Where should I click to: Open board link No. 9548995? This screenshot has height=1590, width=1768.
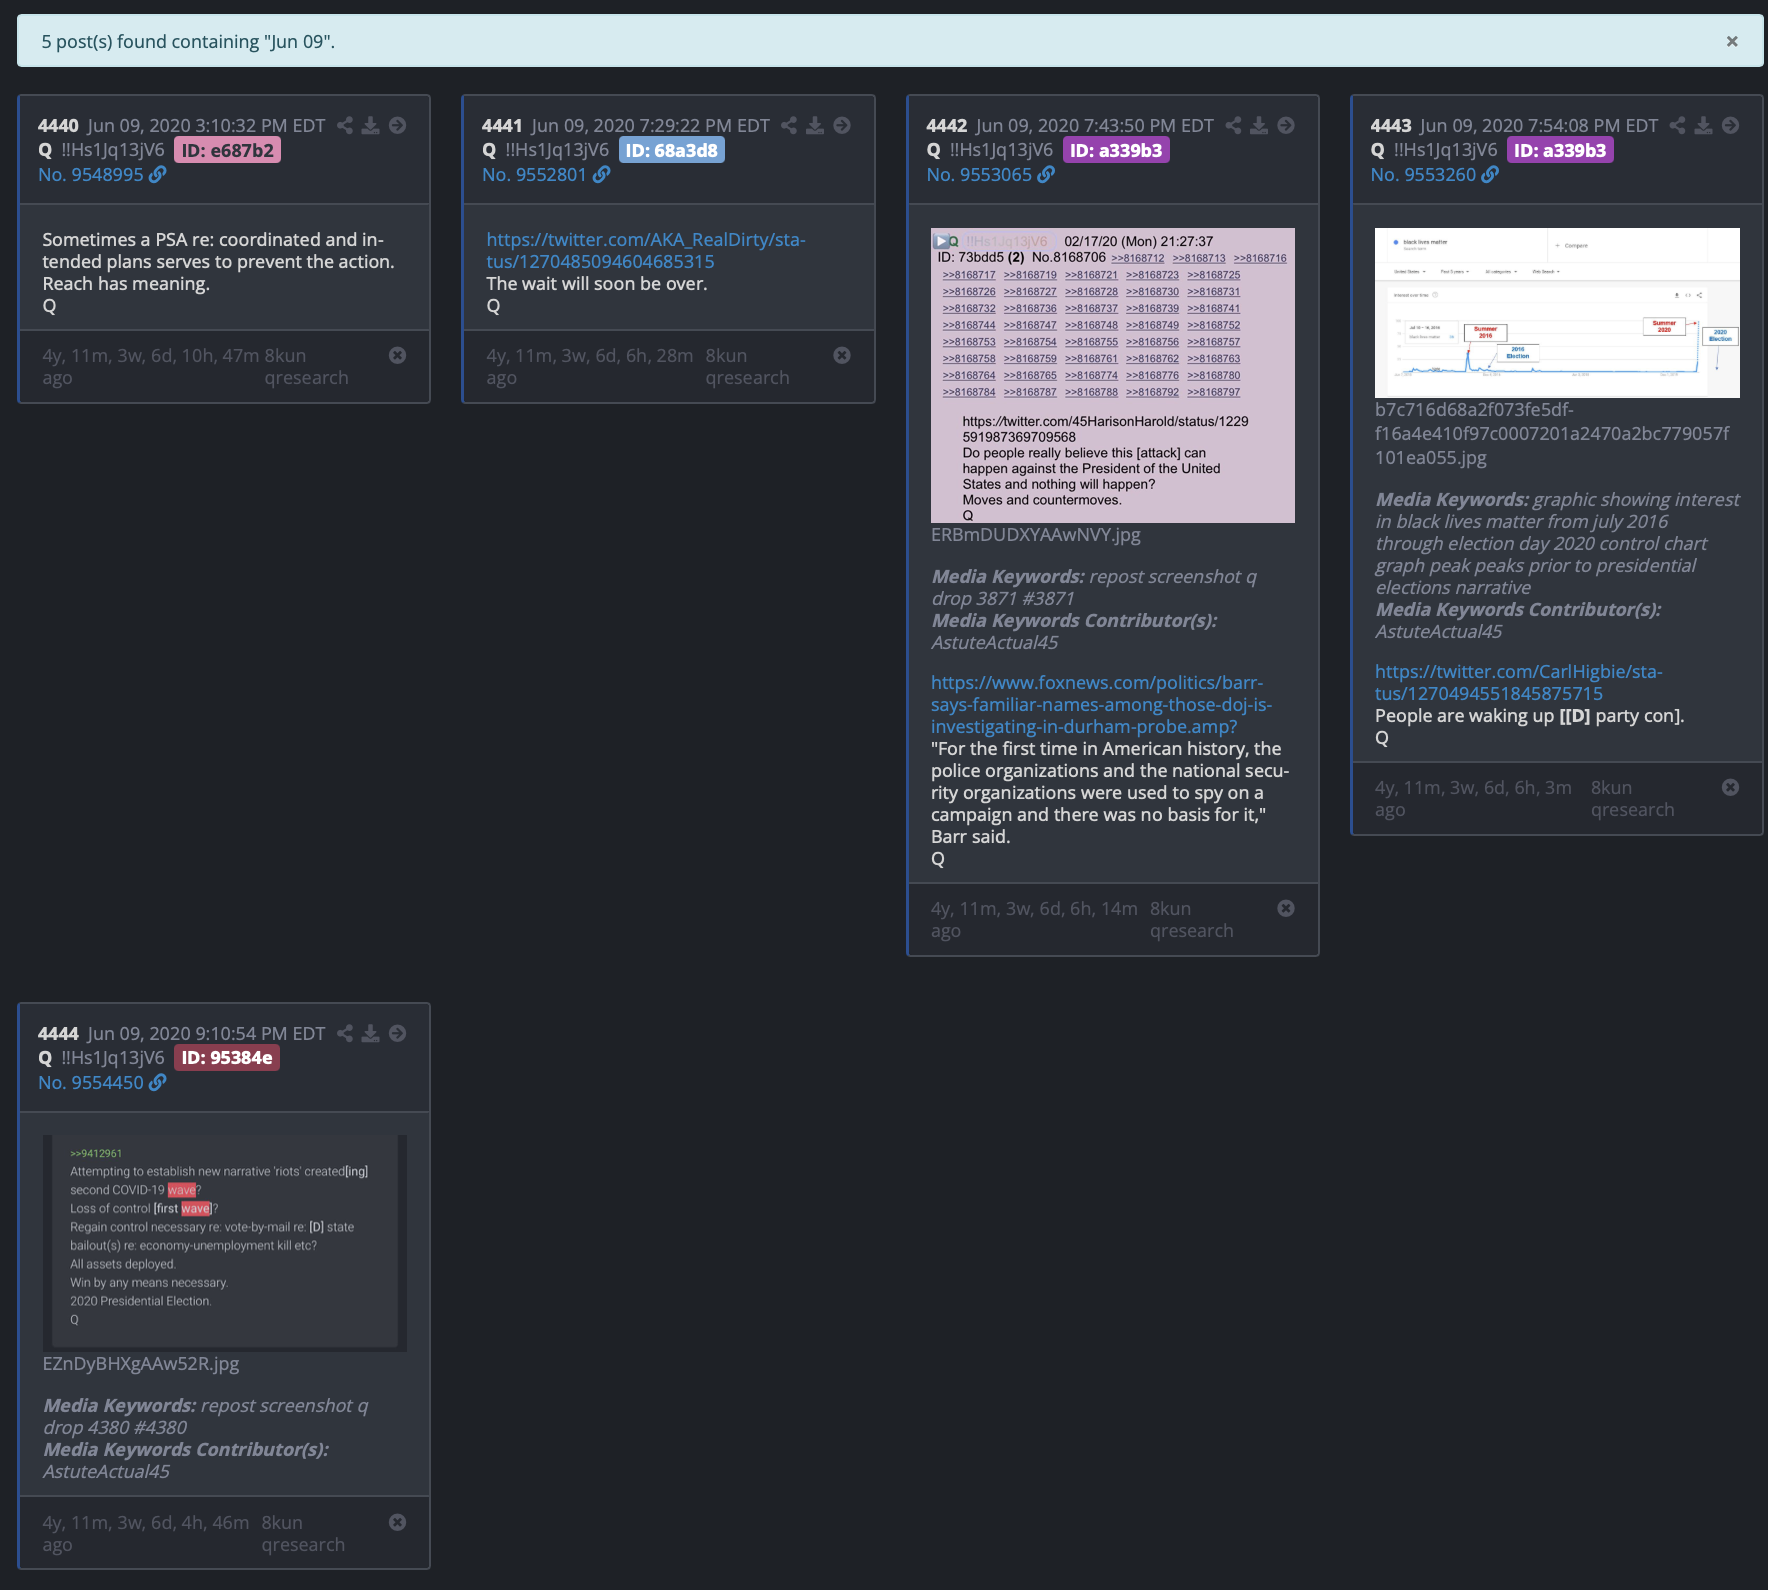pyautogui.click(x=102, y=174)
